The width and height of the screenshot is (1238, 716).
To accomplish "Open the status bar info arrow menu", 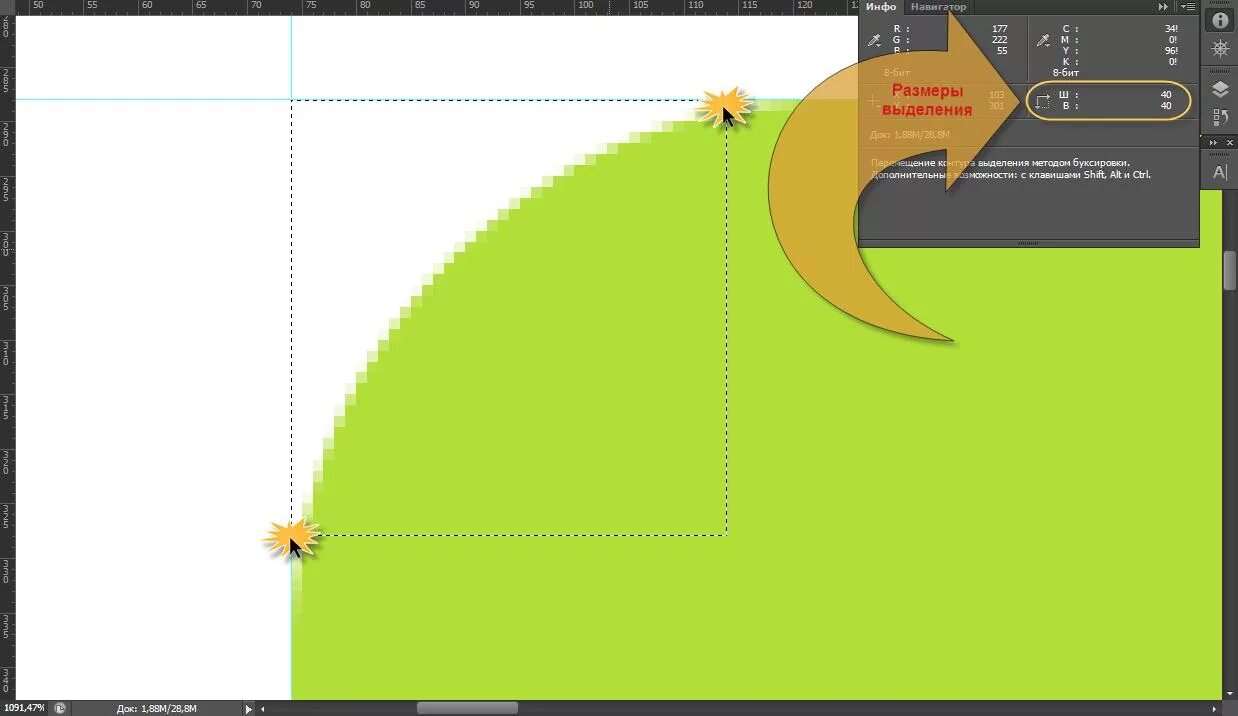I will [x=249, y=708].
